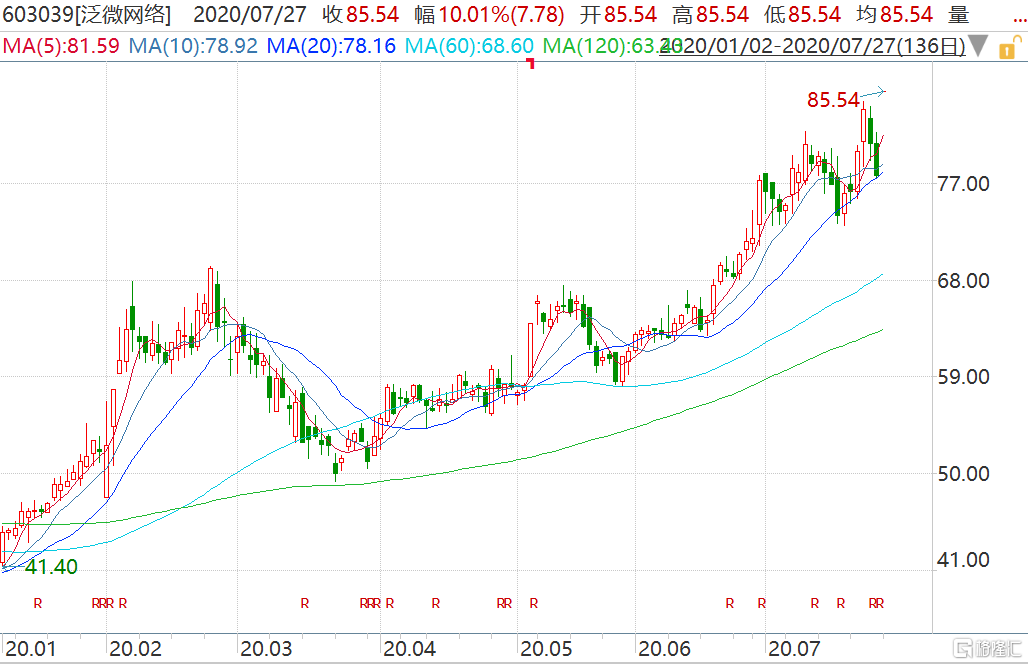Click the high price 高85.54 in the header

[710, 14]
